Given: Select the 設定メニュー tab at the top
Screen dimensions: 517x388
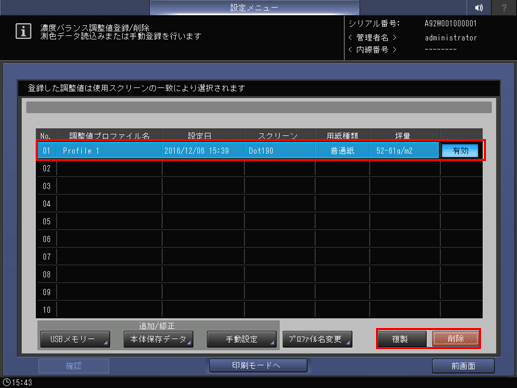Looking at the screenshot, I should point(254,7).
